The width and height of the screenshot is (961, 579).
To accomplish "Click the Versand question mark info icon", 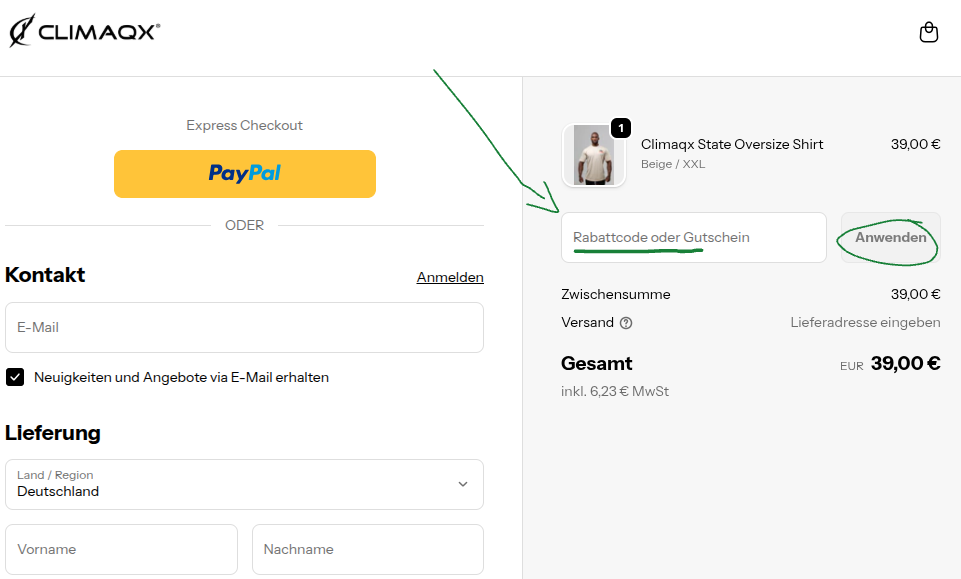I will click(626, 323).
